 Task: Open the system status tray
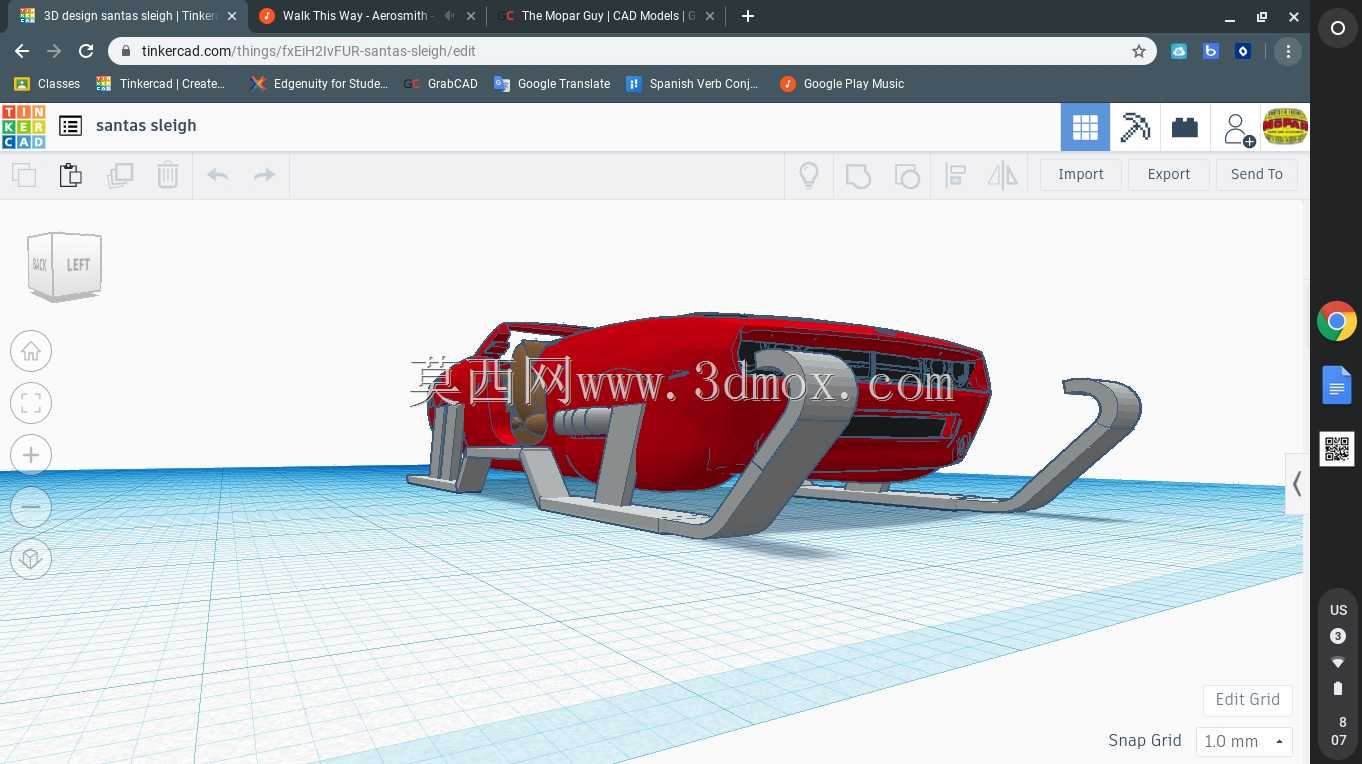[x=1338, y=674]
